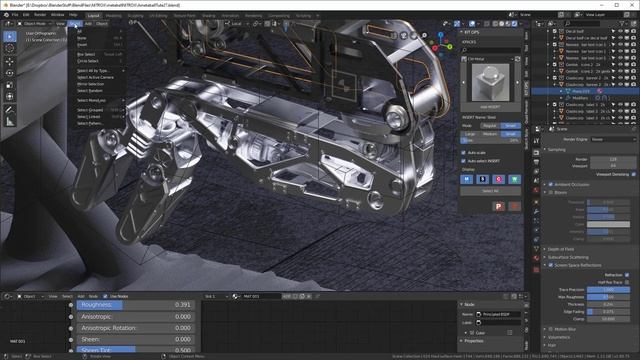Screen dimensions: 640x360
Task: Open the Render menu in top bar
Action: (40, 15)
